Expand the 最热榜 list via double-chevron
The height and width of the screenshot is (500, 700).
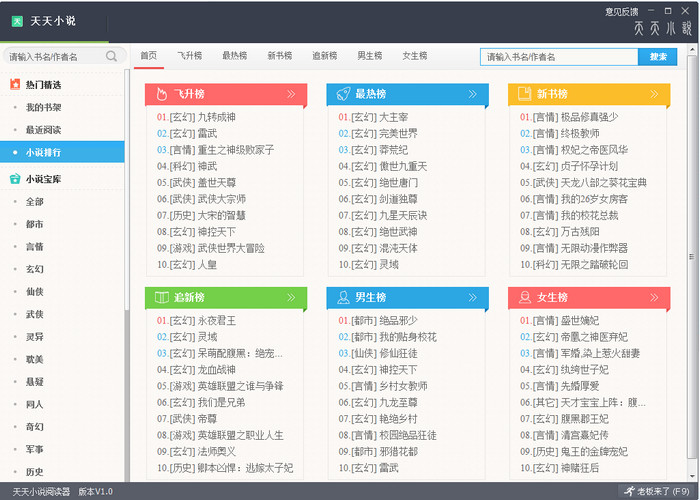coord(473,95)
